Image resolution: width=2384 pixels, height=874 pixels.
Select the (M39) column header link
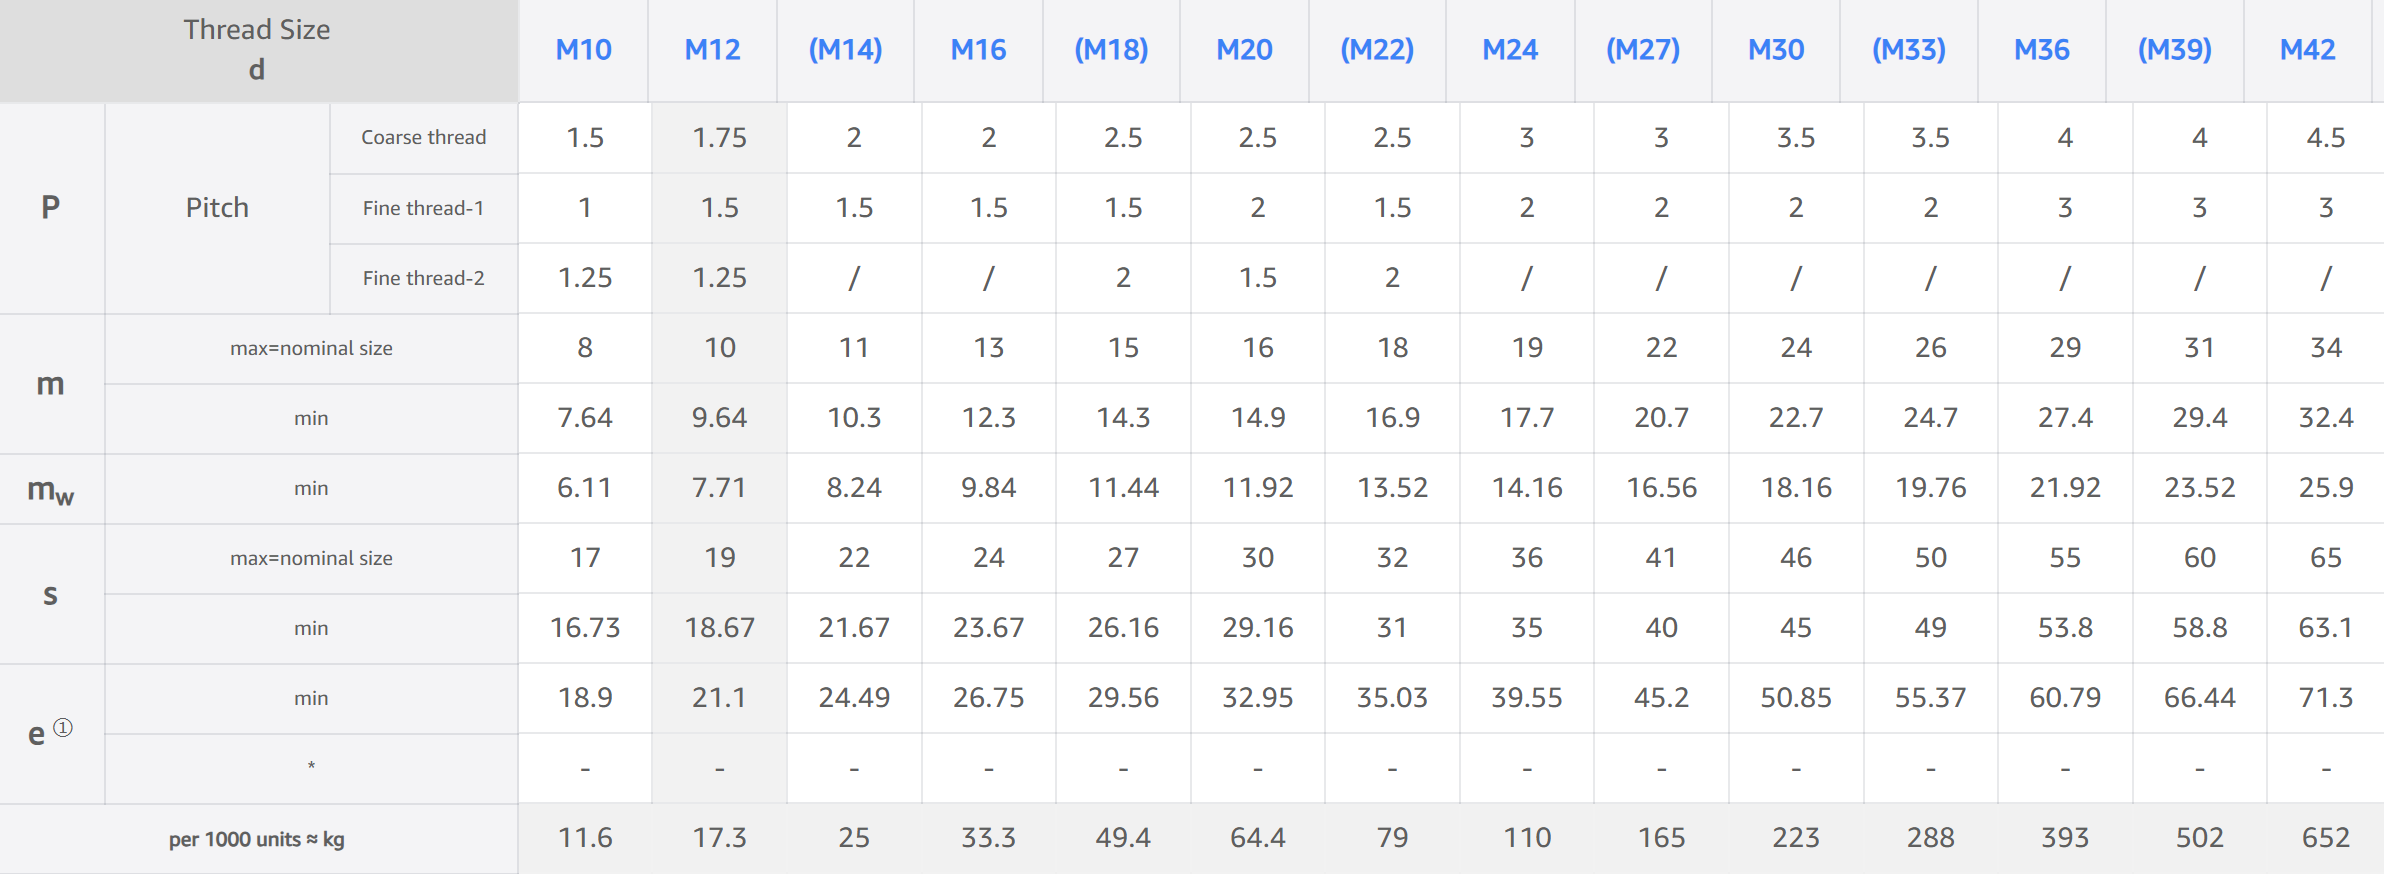2174,50
